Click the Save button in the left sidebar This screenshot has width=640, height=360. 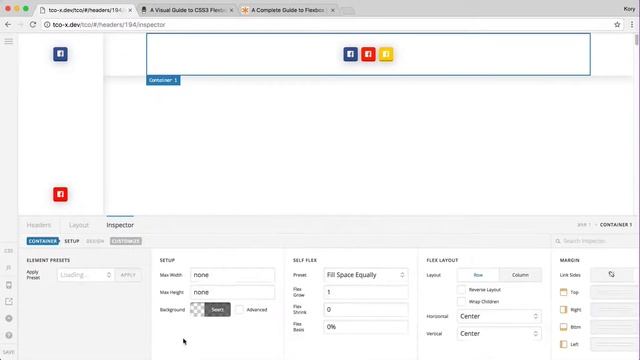click(x=9, y=352)
